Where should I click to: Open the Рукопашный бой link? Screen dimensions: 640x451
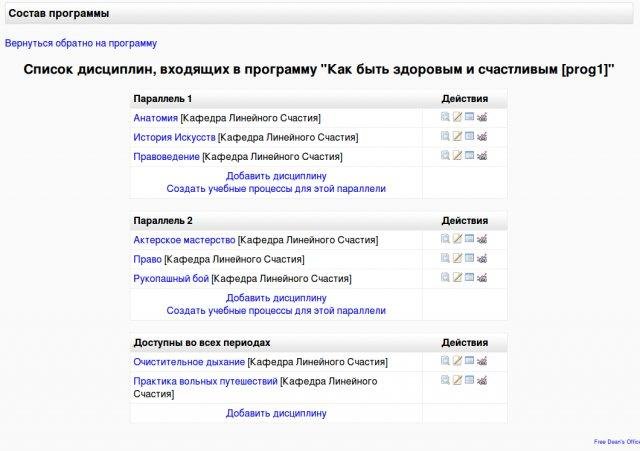tap(171, 278)
